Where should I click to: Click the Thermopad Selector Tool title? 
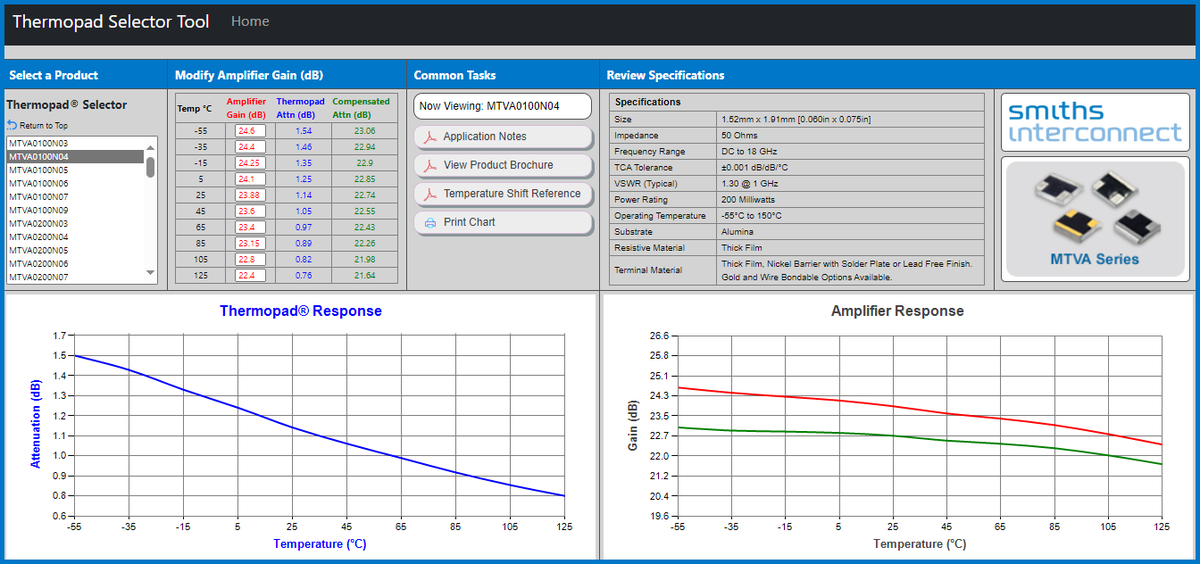pyautogui.click(x=111, y=21)
